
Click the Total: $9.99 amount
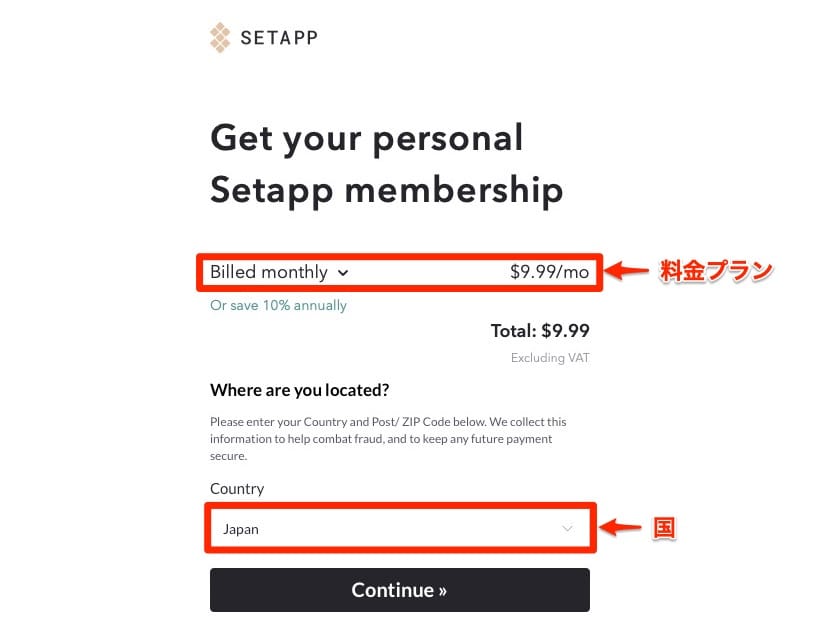tap(540, 331)
